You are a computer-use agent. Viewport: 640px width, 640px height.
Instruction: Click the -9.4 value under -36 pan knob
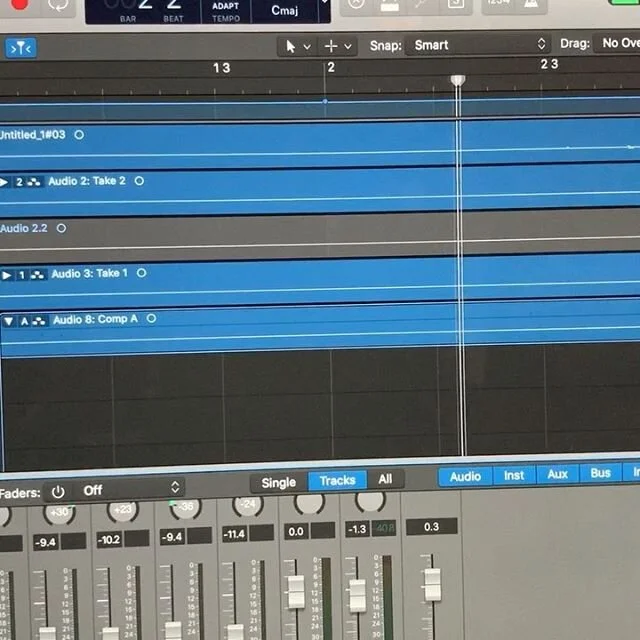(x=172, y=537)
